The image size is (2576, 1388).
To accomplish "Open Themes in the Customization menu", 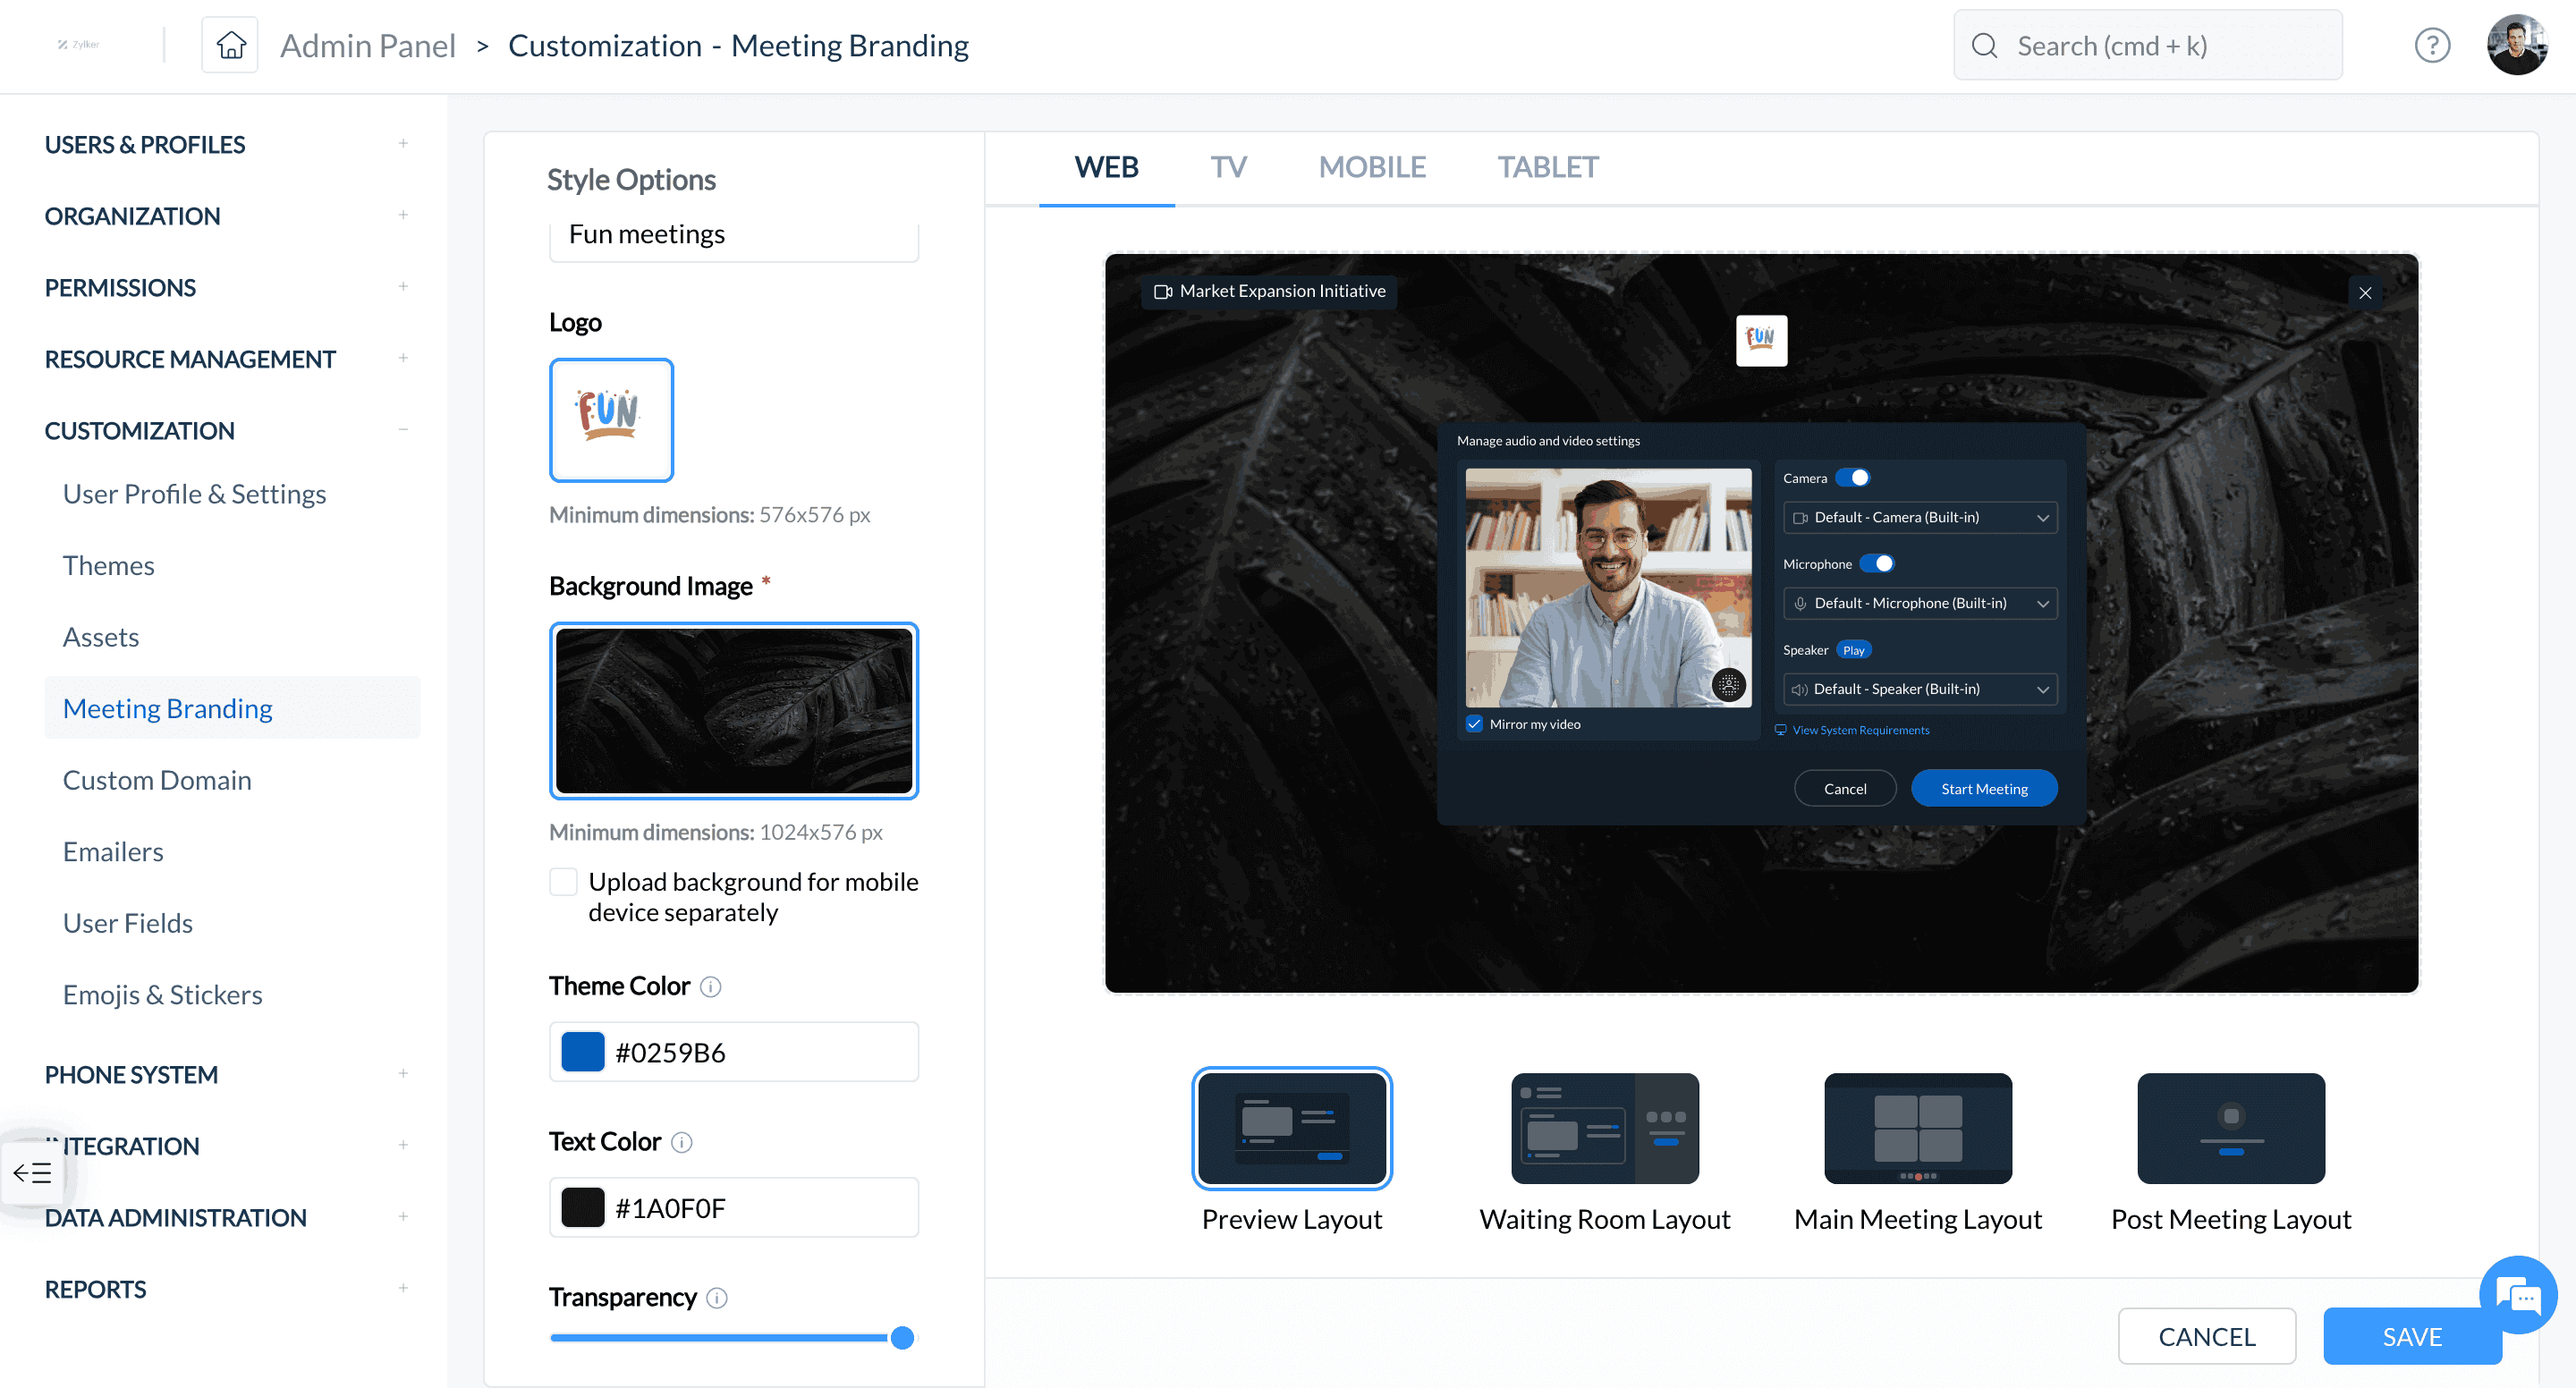I will click(x=108, y=565).
